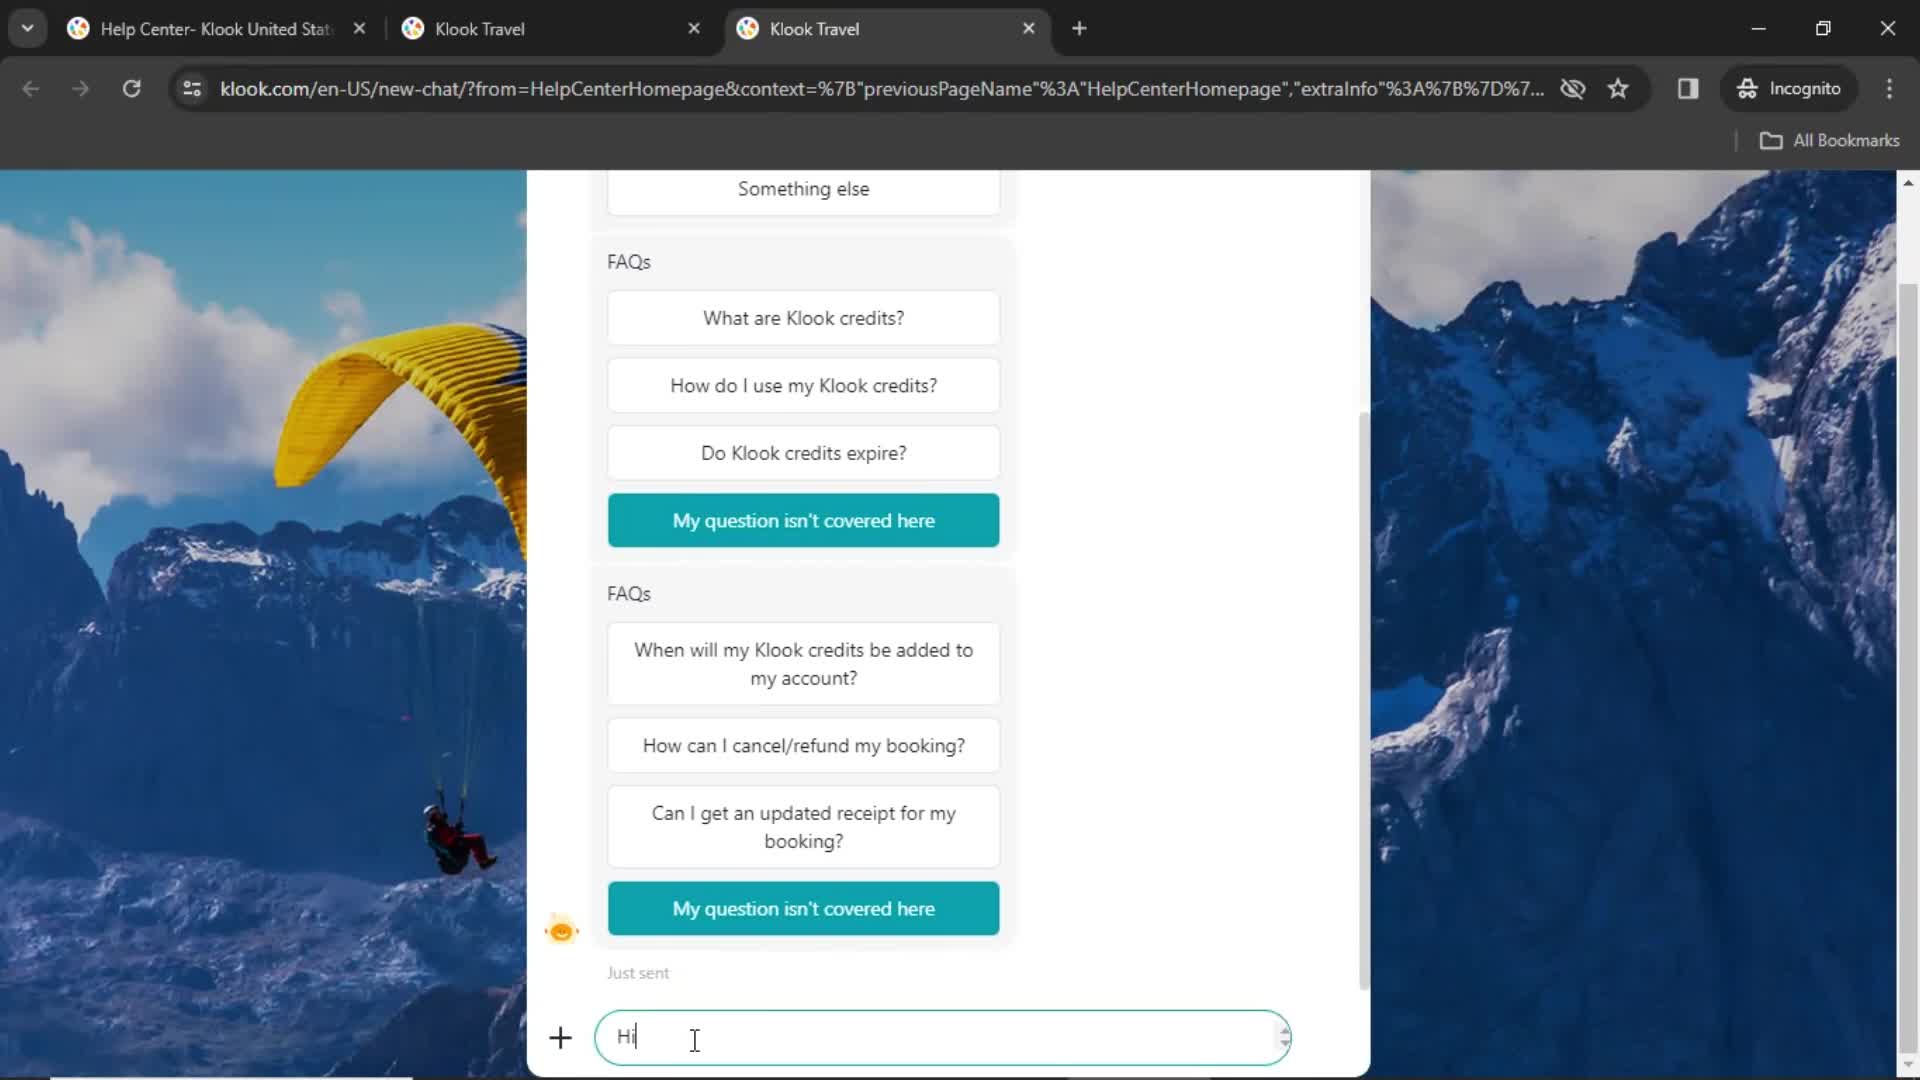Click the stepper arrows in chat input
Viewport: 1920px width, 1080px height.
point(1284,1038)
